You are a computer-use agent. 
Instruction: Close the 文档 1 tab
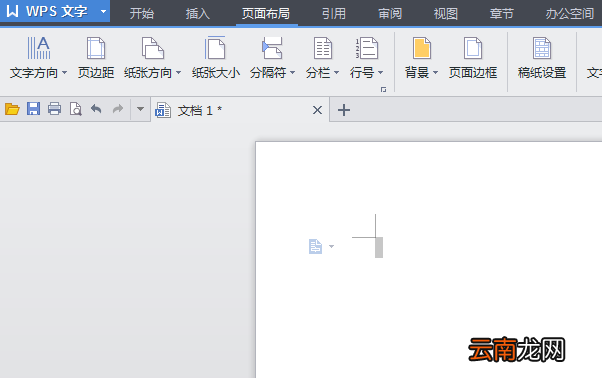(x=317, y=110)
